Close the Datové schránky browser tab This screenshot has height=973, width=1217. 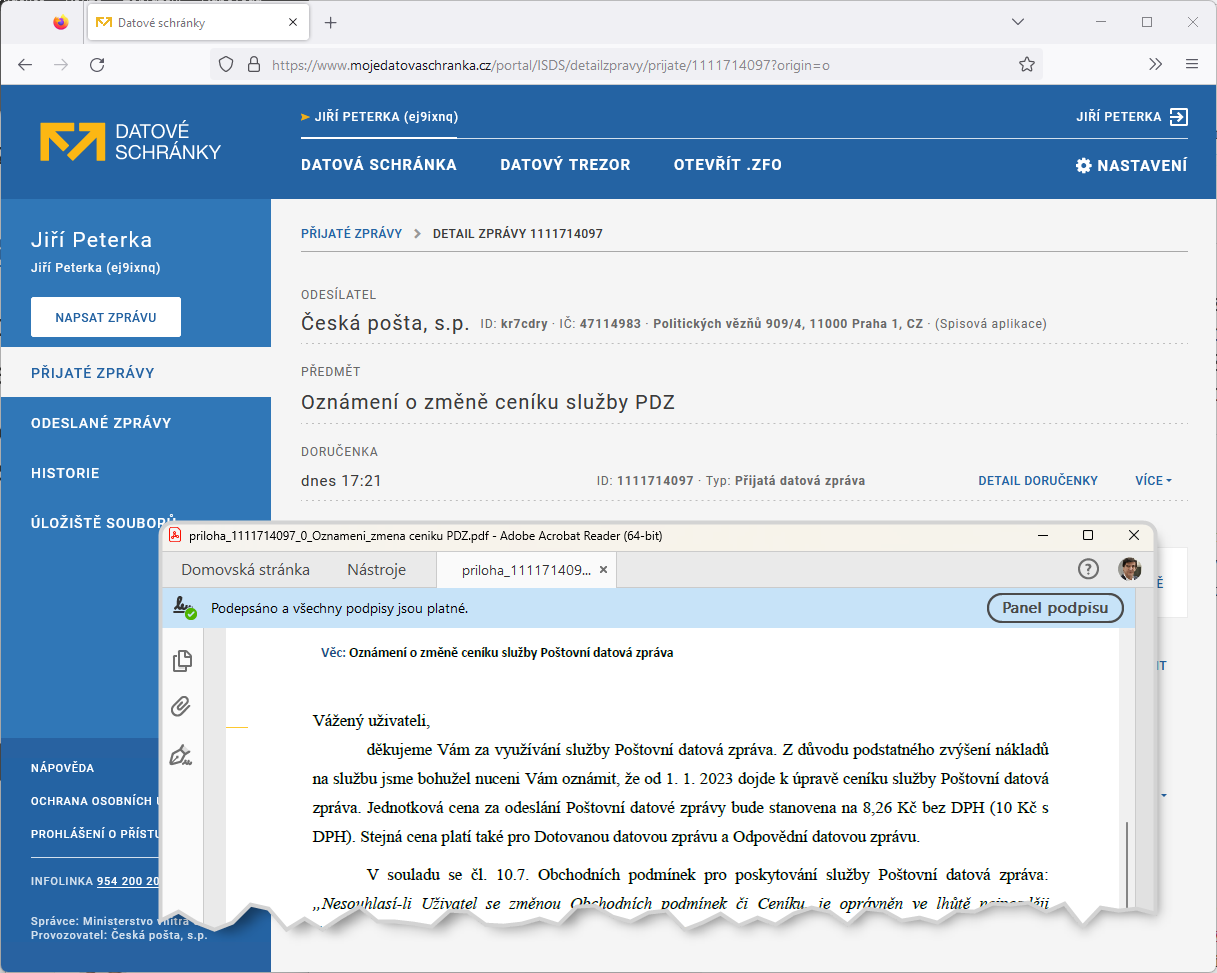point(293,22)
